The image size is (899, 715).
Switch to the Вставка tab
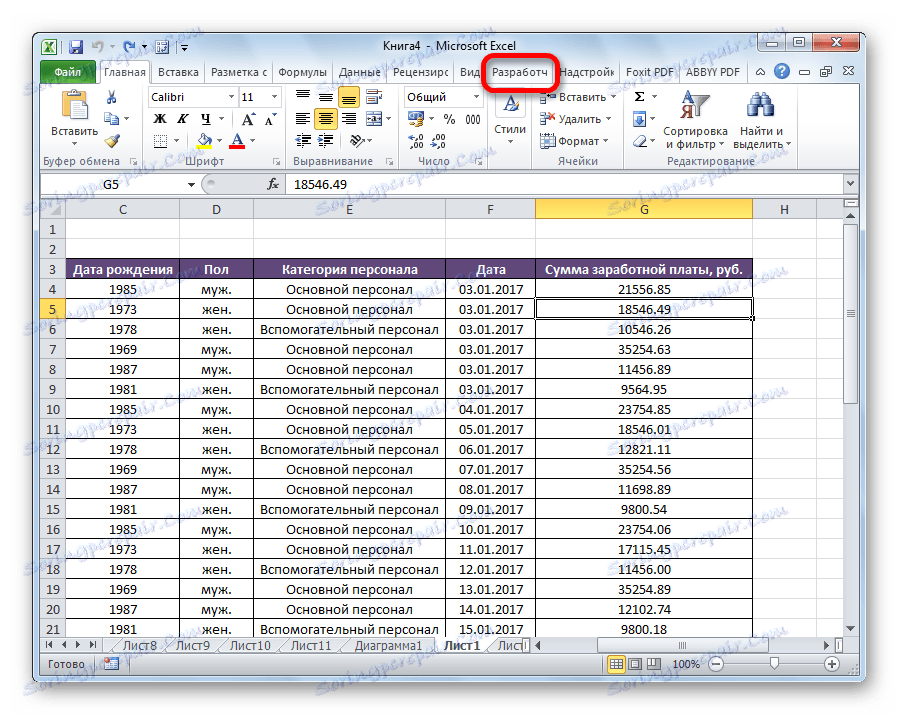(178, 72)
